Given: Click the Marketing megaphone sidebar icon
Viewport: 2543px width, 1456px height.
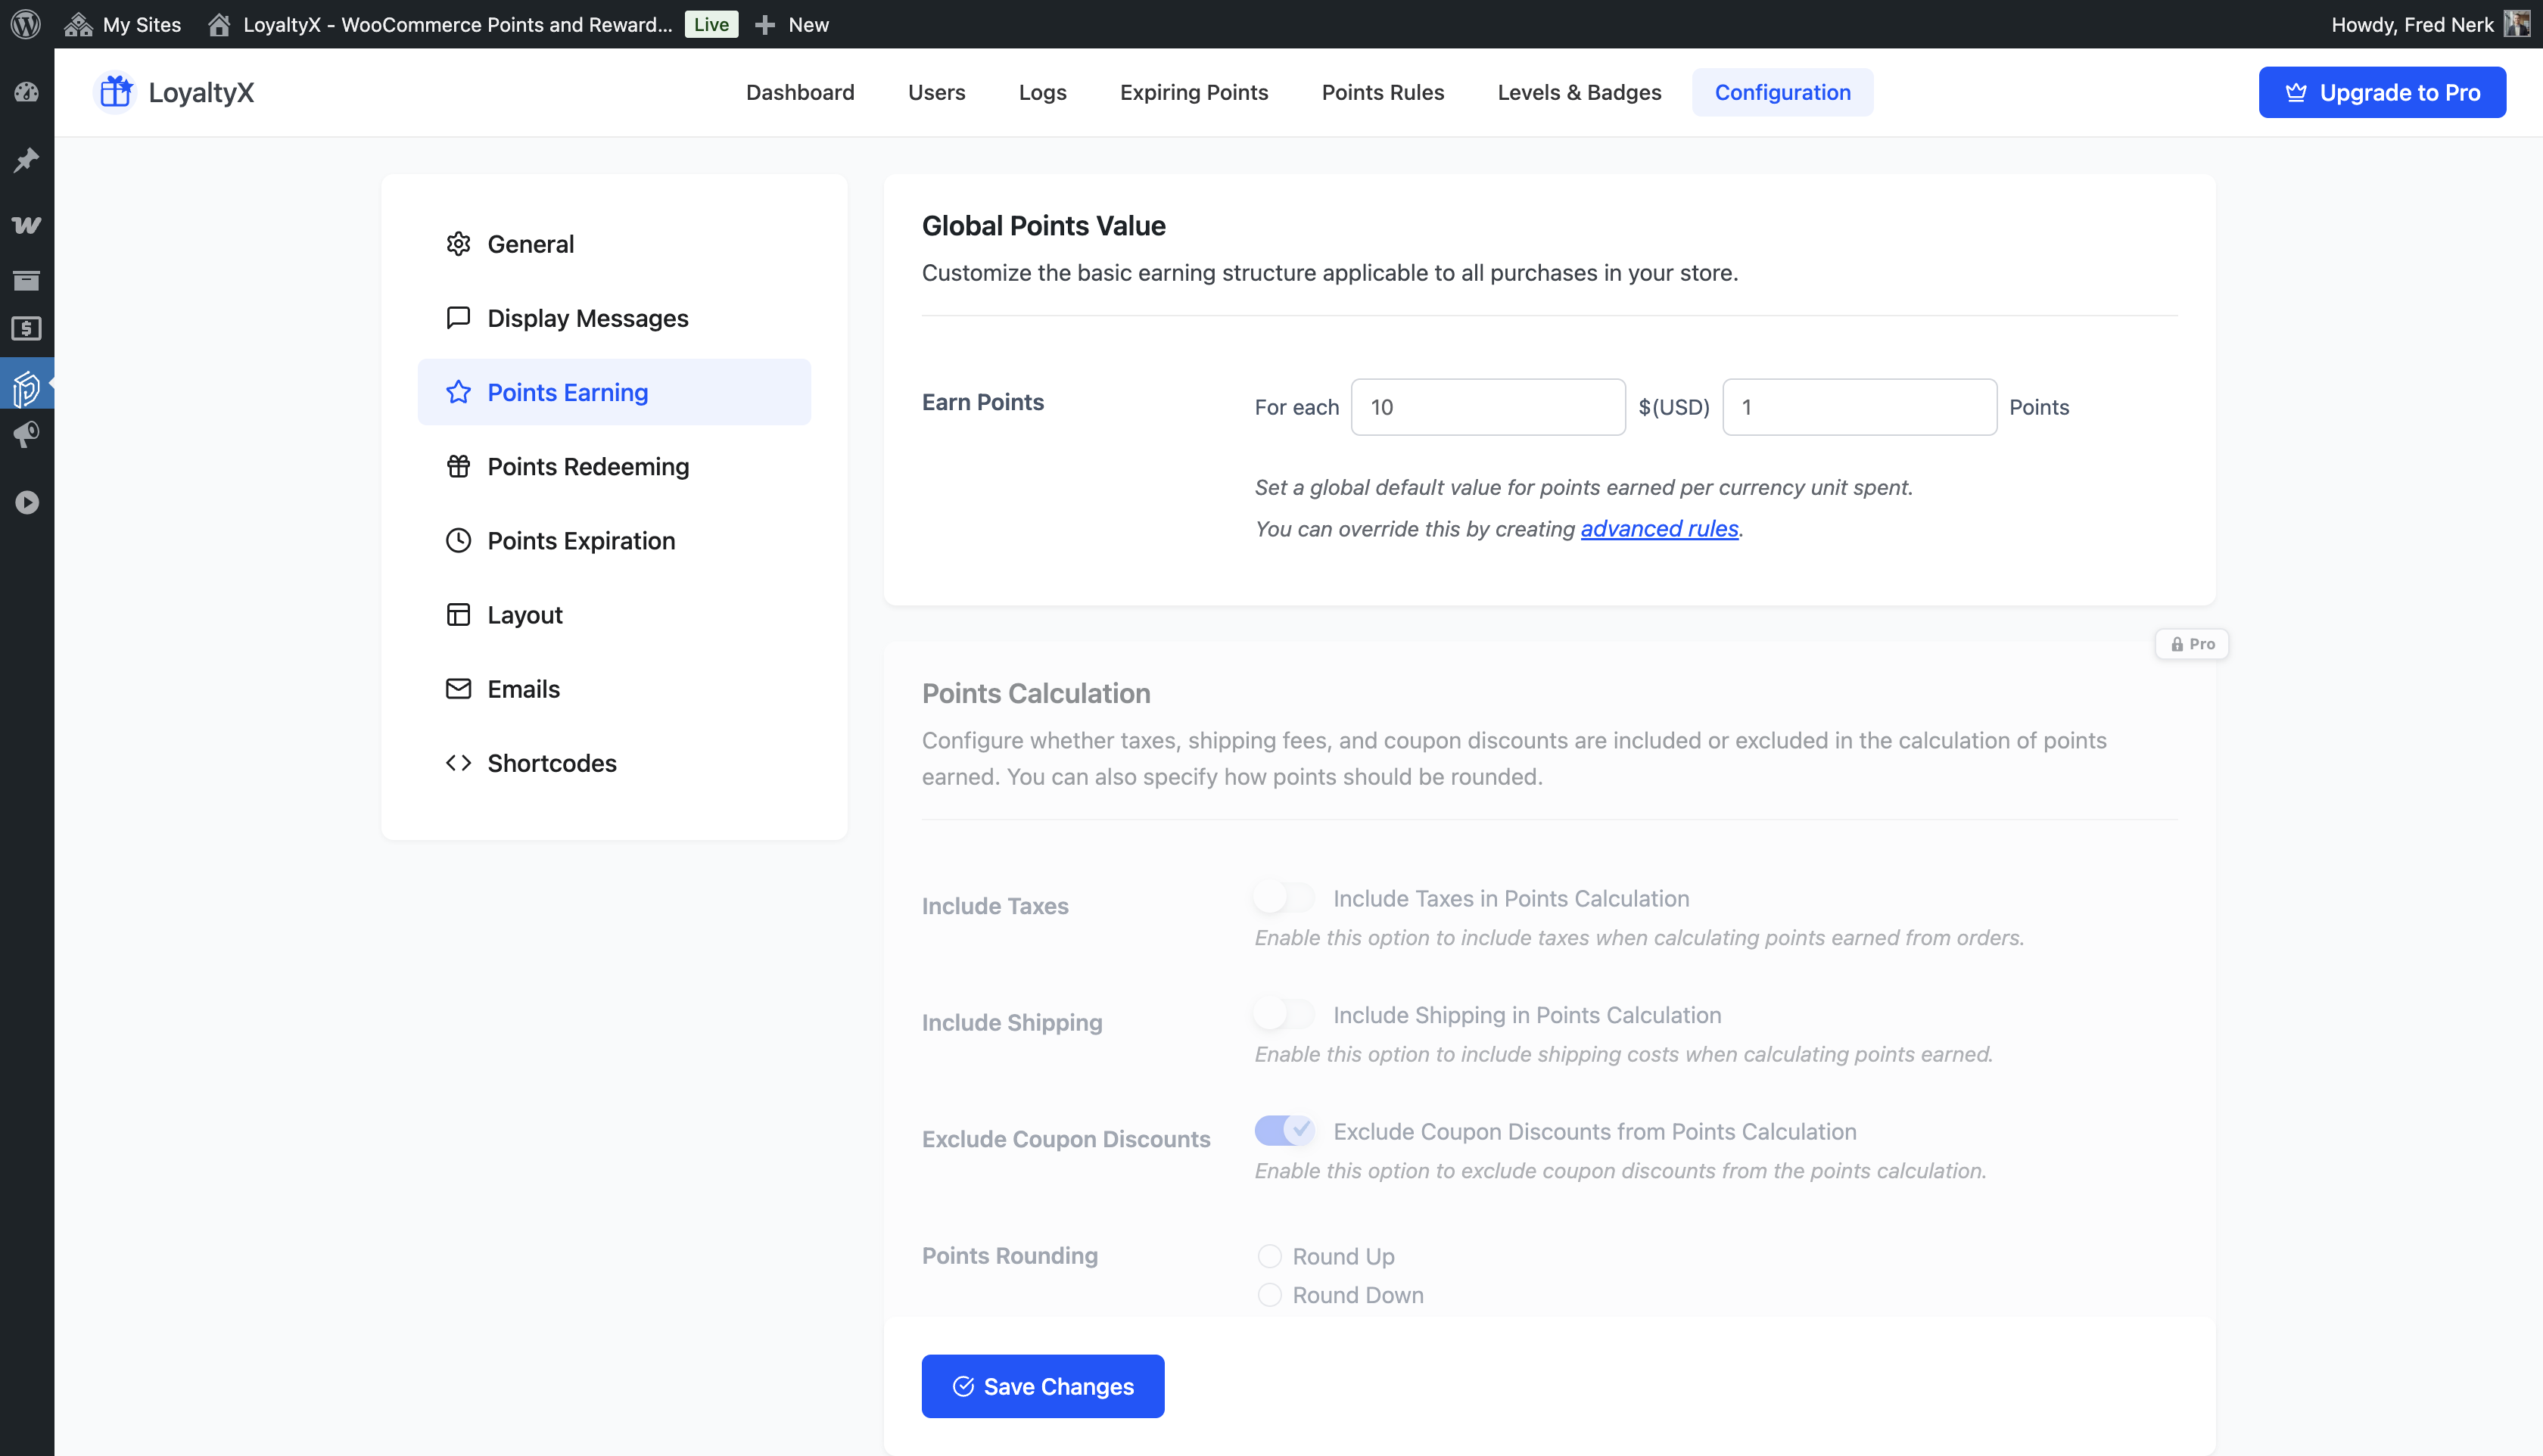Looking at the screenshot, I should 26,434.
